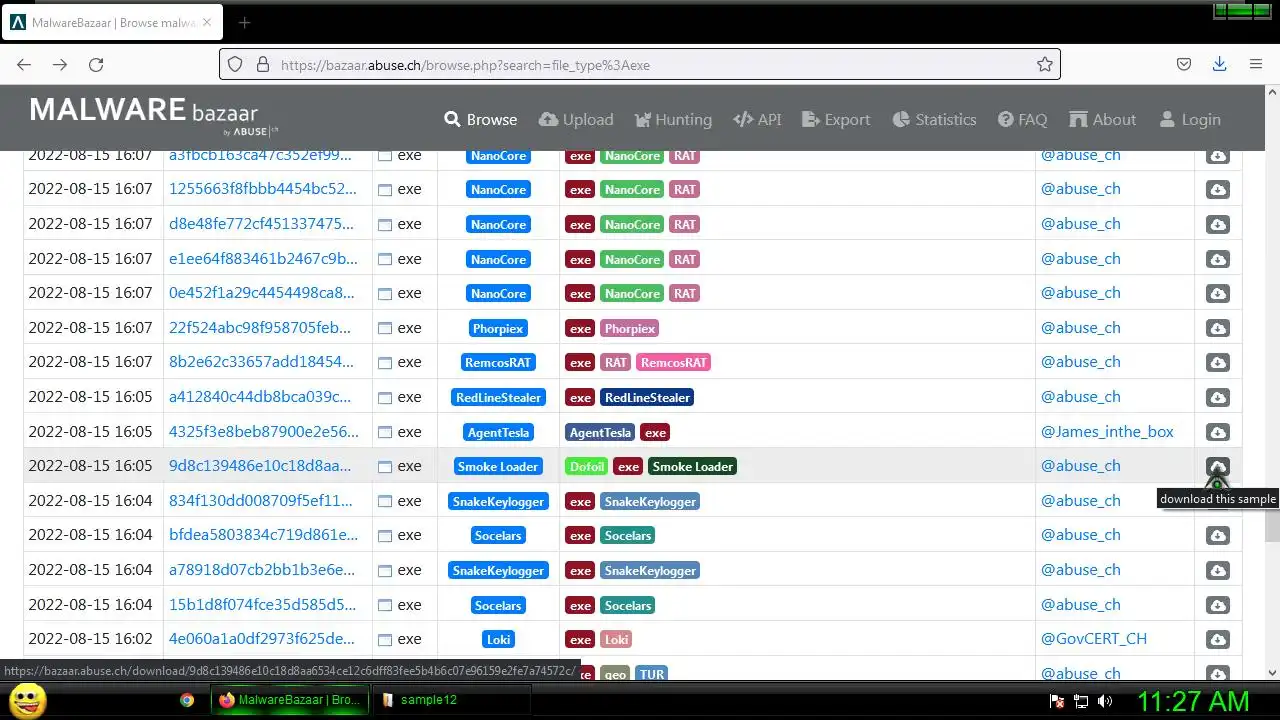Open Firefox application menu

1256,64
